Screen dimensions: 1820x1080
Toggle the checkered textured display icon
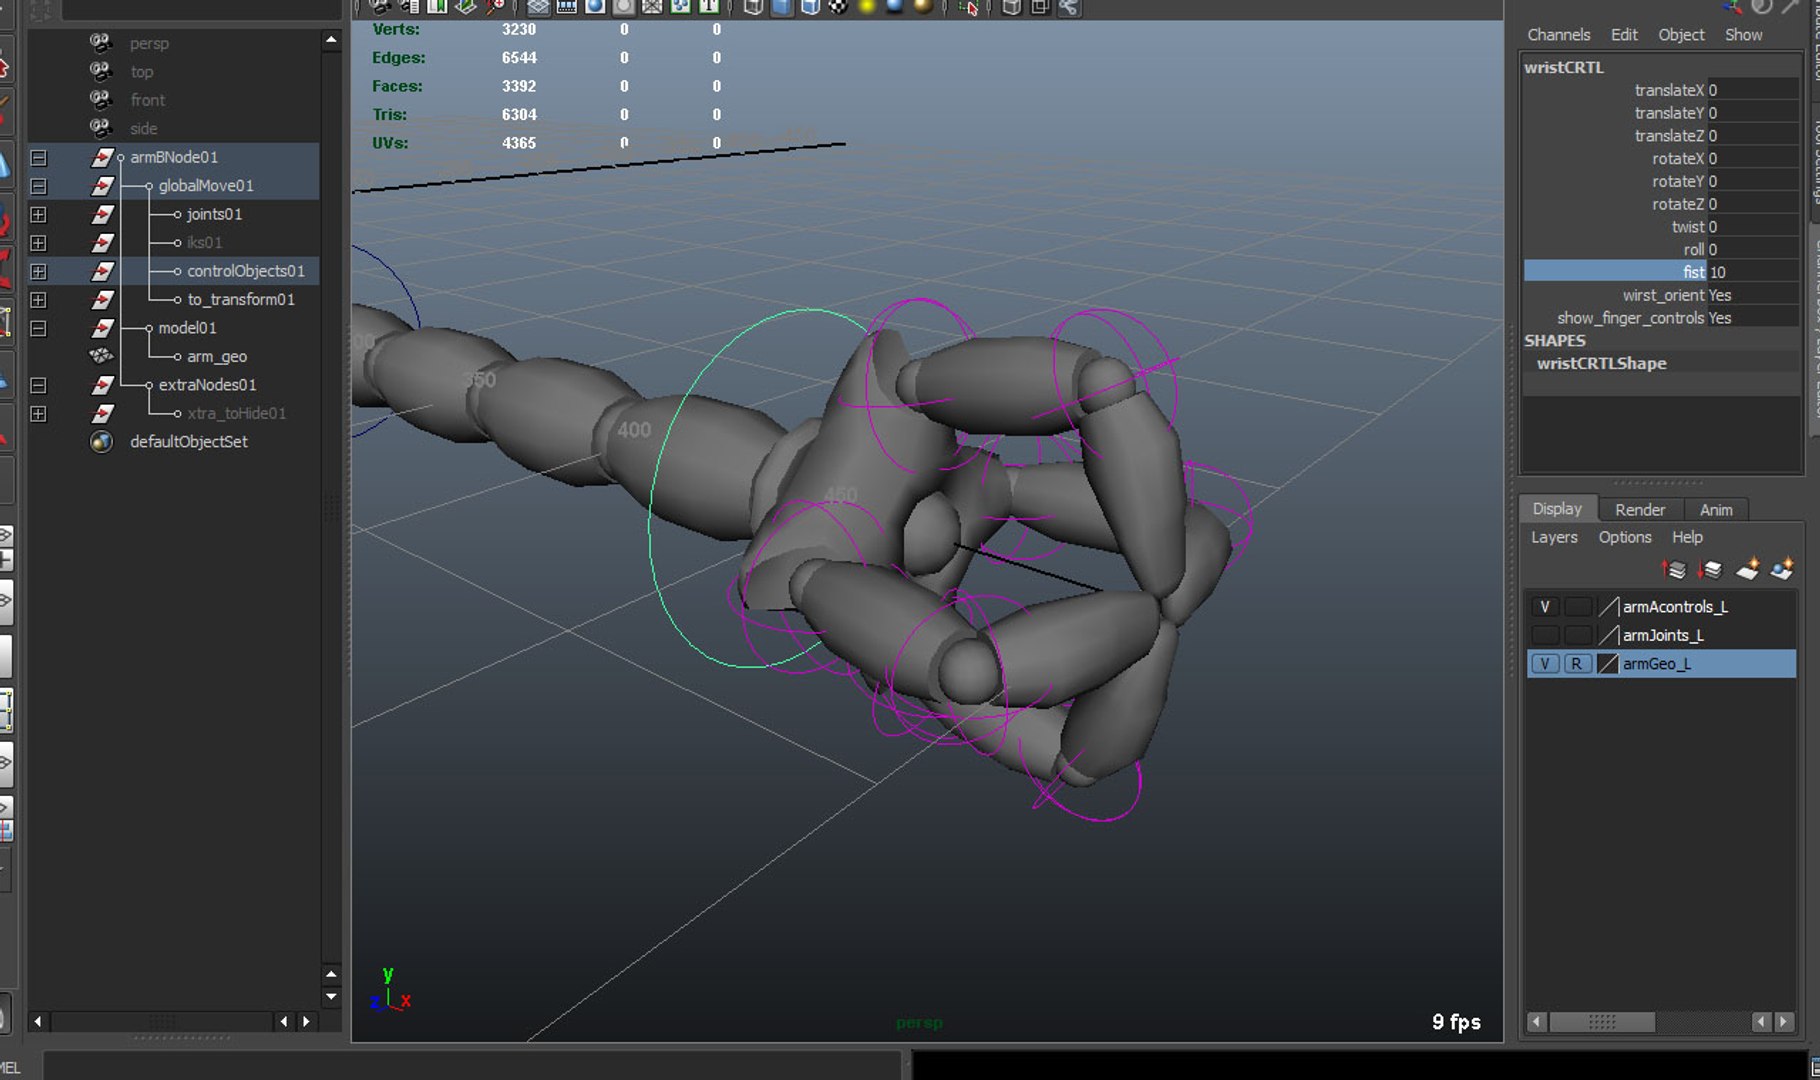[x=838, y=7]
